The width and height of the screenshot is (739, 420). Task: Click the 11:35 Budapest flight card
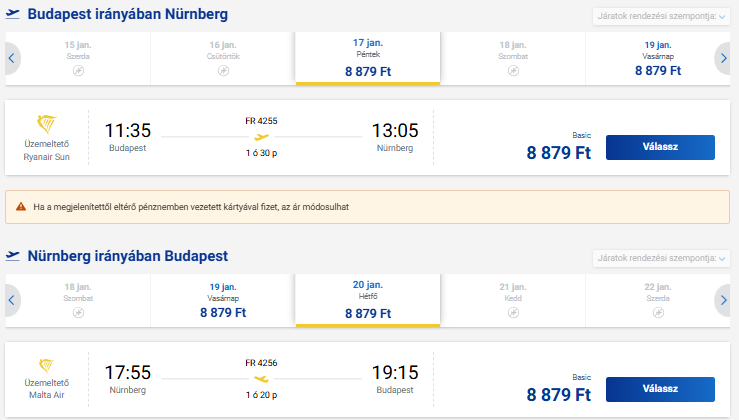coord(368,138)
